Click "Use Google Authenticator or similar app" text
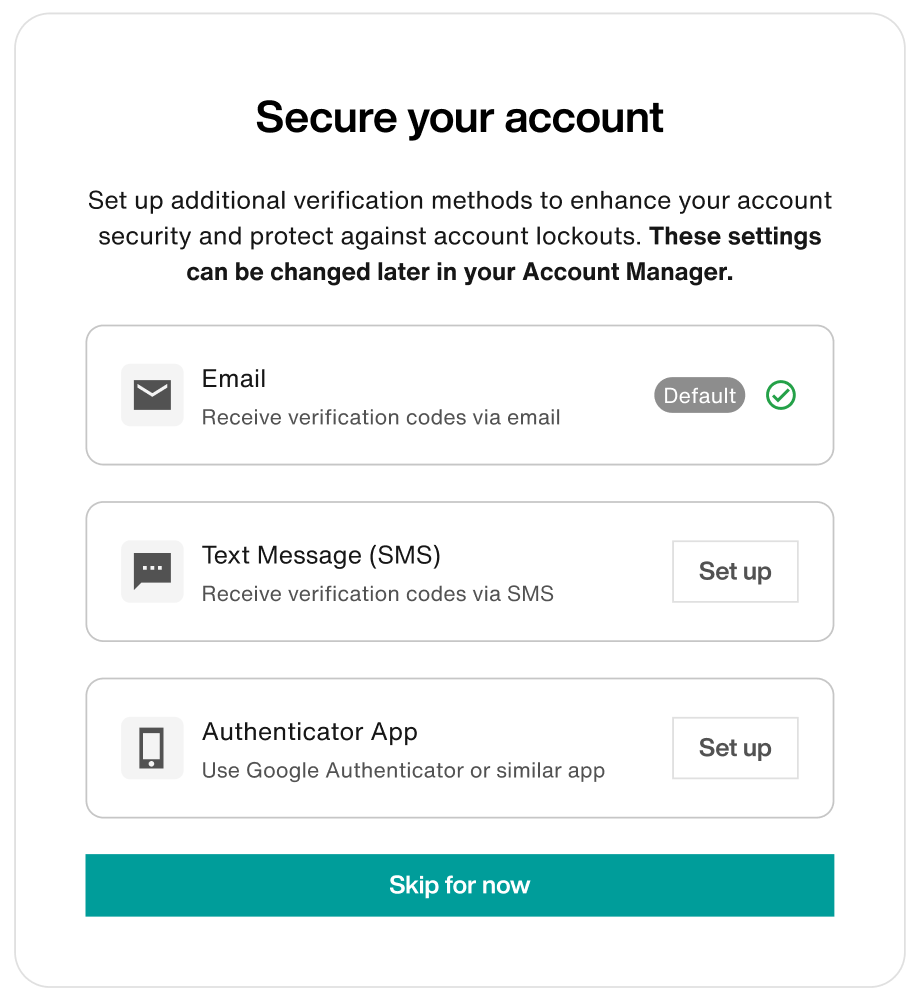This screenshot has width=919, height=1006. pos(403,771)
